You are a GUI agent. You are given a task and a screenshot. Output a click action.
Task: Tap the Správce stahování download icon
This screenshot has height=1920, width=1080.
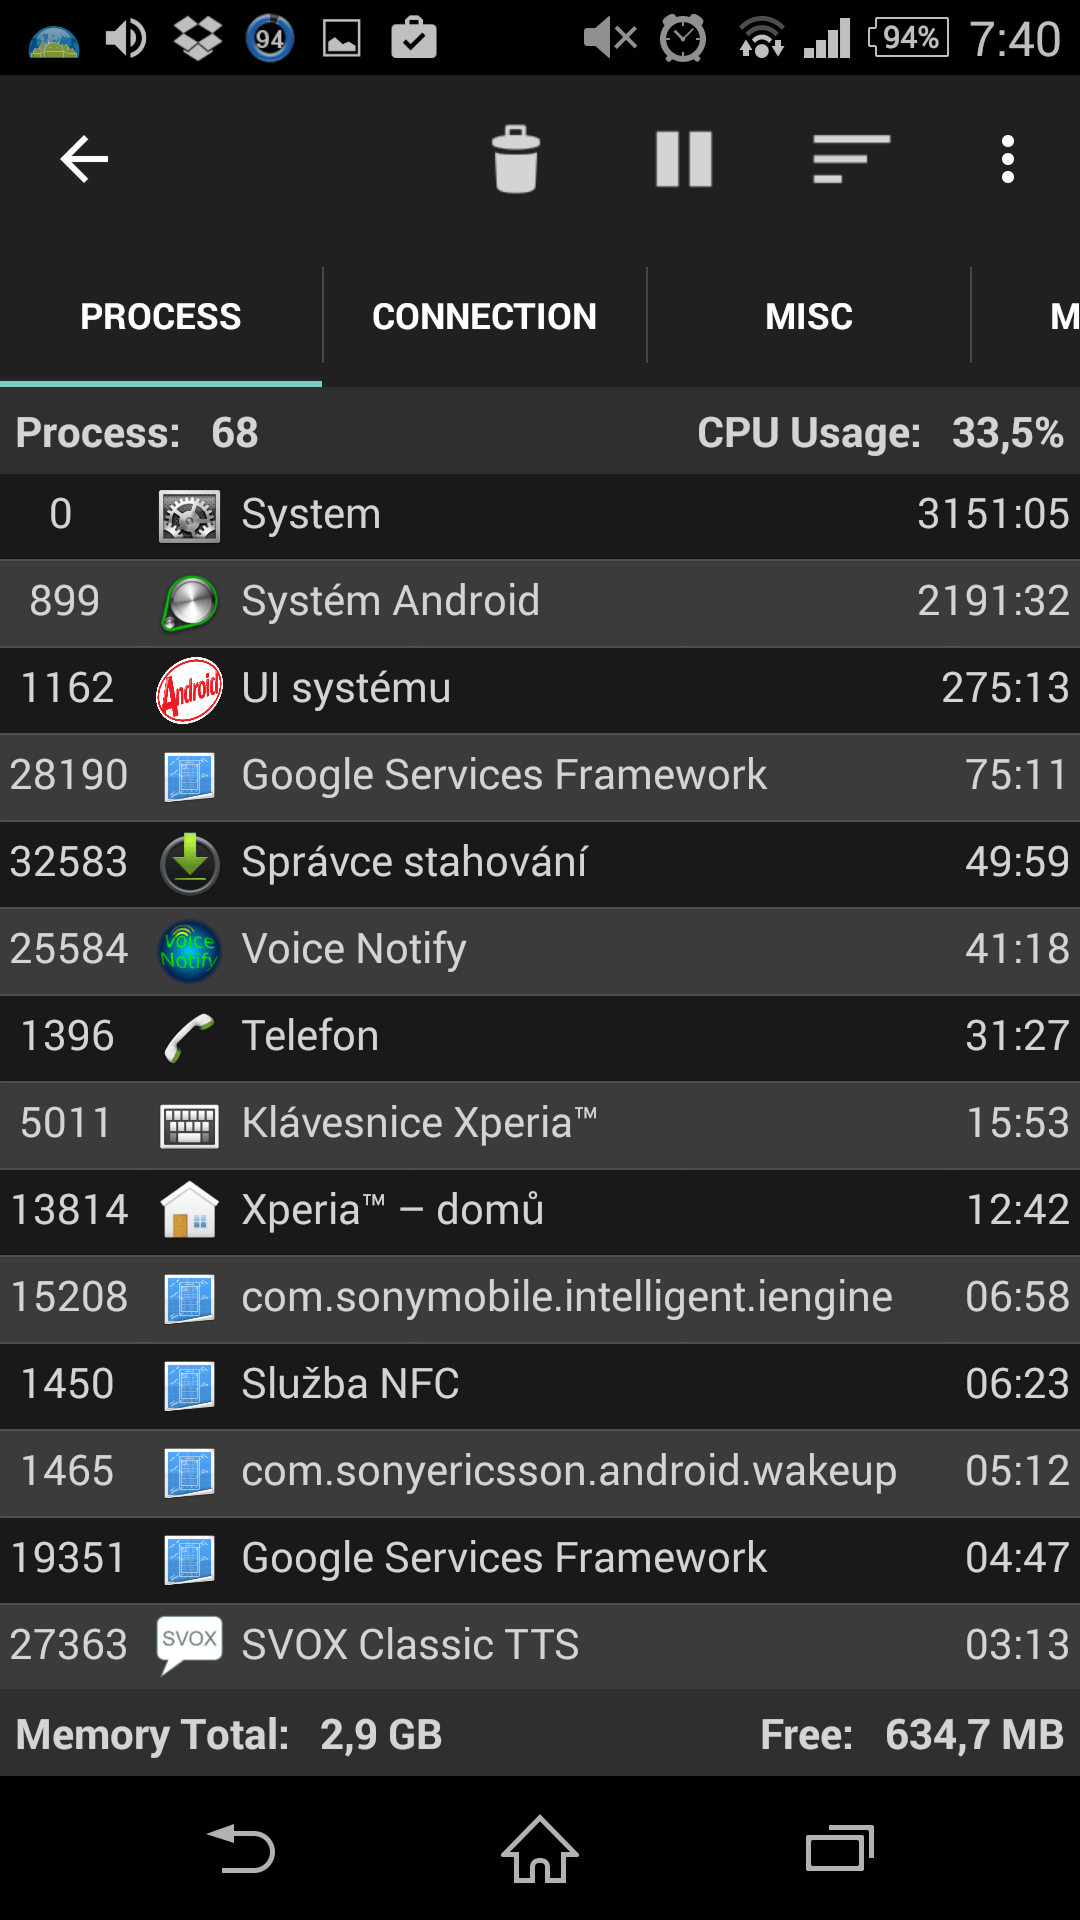[189, 863]
